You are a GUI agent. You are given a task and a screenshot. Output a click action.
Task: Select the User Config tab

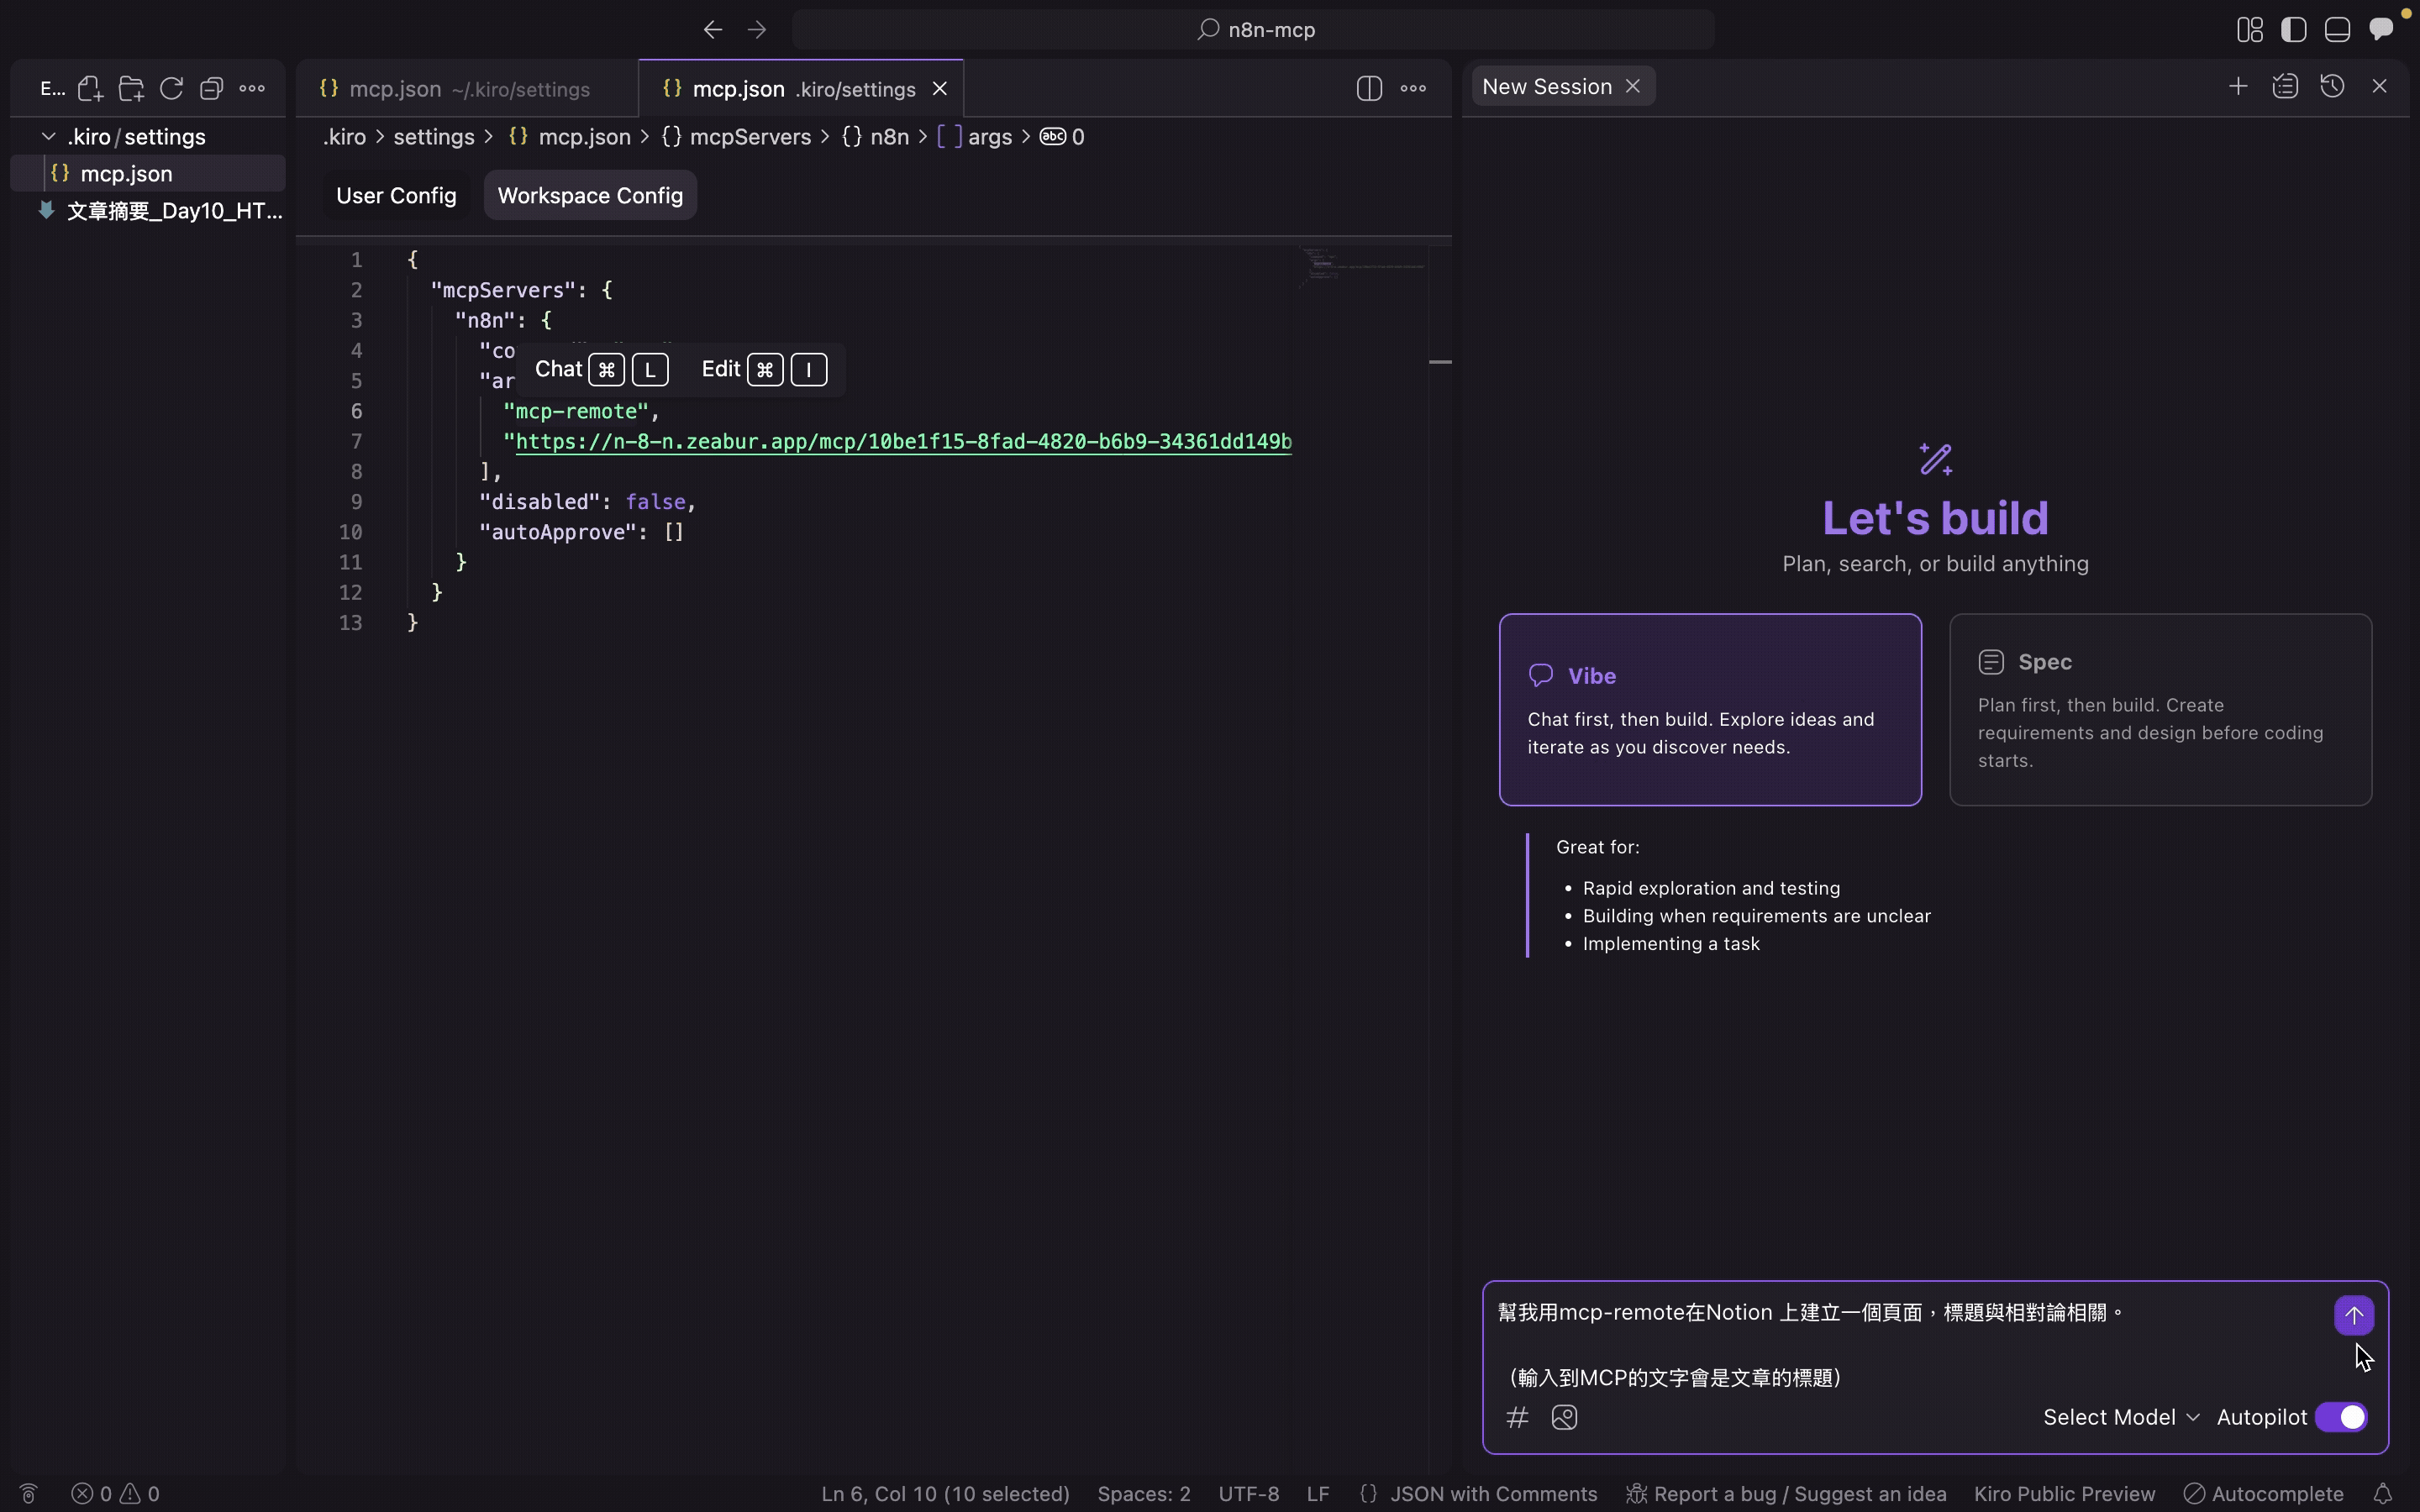tap(396, 195)
